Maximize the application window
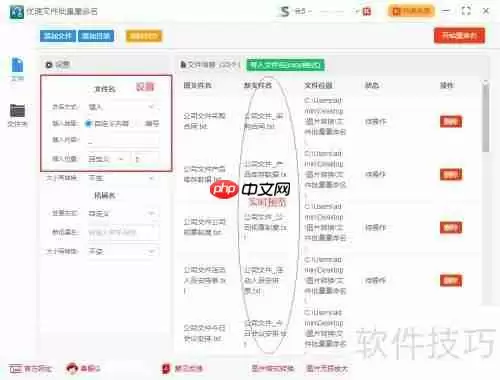 tap(466, 11)
